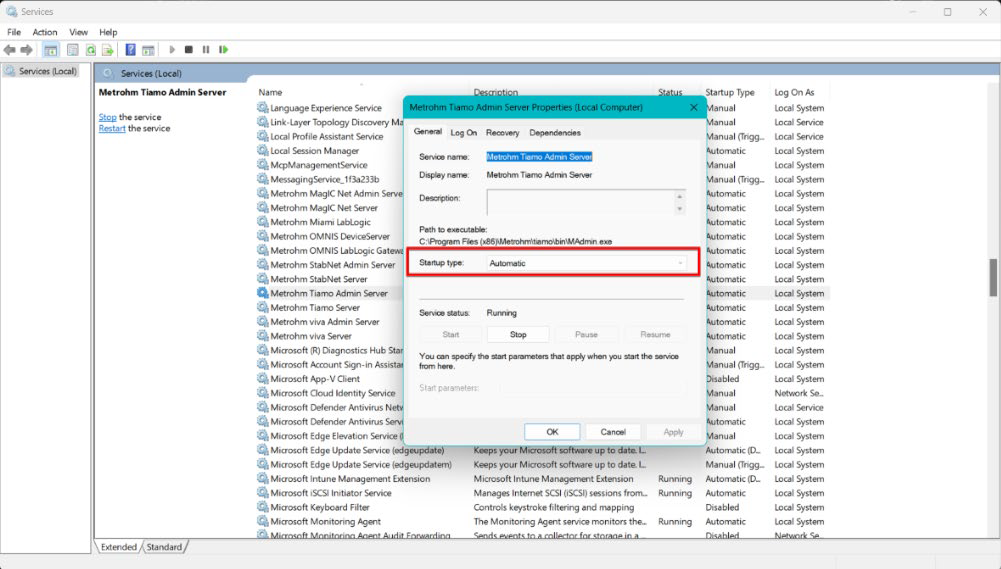This screenshot has width=1001, height=569.
Task: Open the File menu
Action: 14,32
